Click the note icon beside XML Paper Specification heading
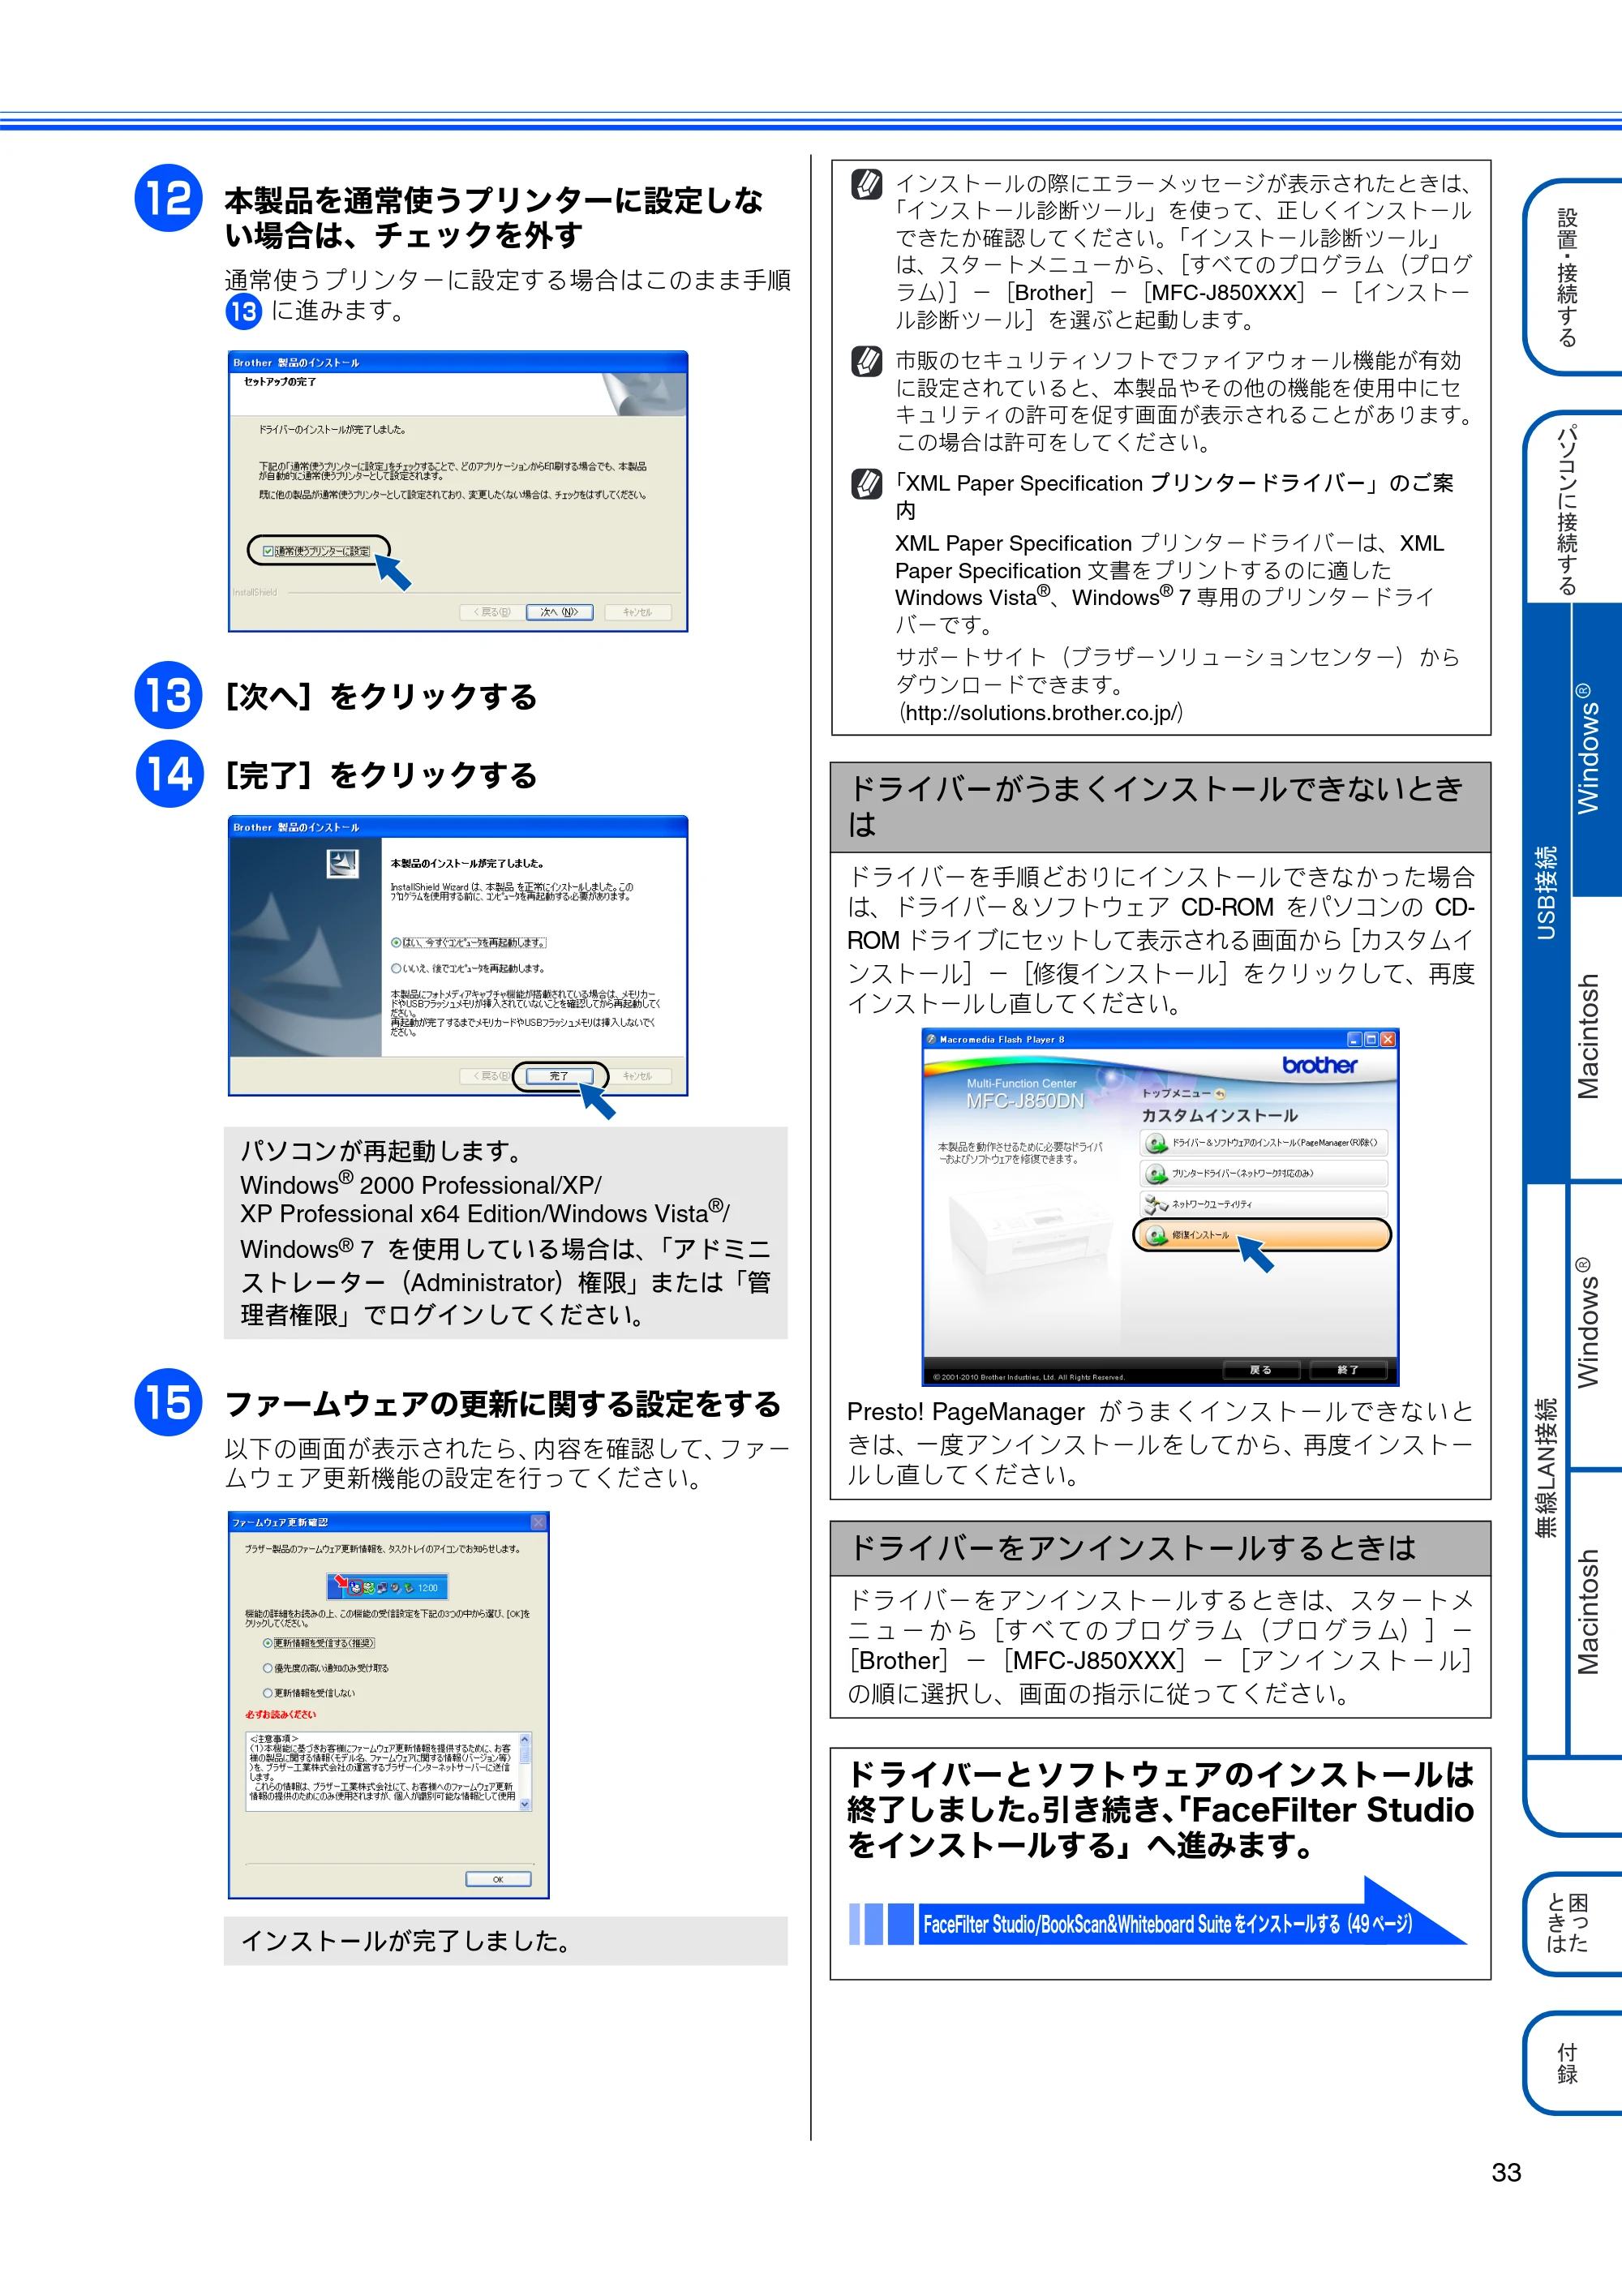Screen dimensions: 1622x2296 pyautogui.click(x=866, y=484)
